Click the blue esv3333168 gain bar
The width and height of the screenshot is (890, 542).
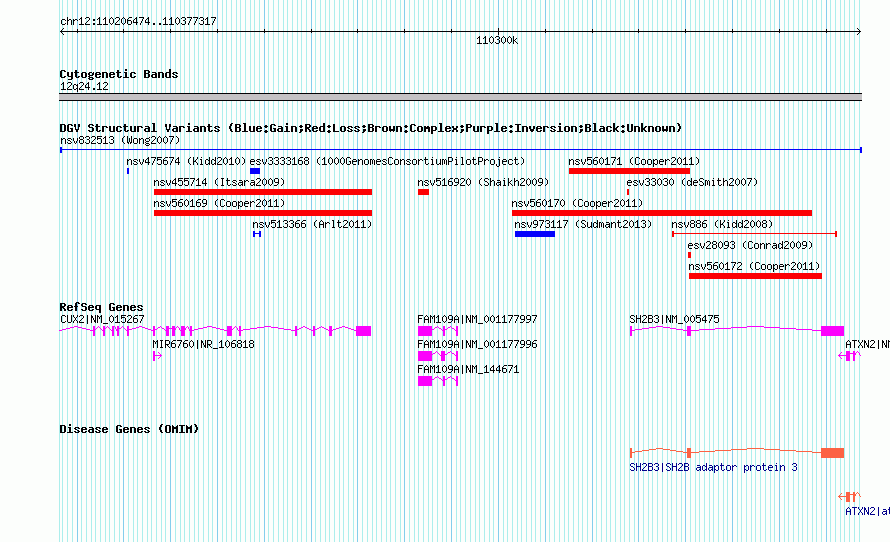255,171
